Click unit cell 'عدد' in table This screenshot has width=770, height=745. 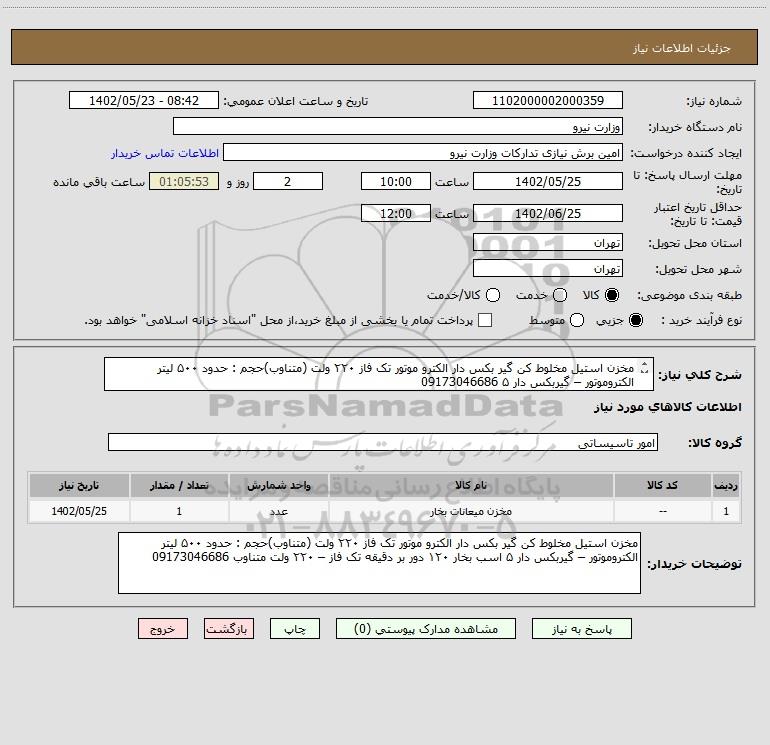(278, 511)
